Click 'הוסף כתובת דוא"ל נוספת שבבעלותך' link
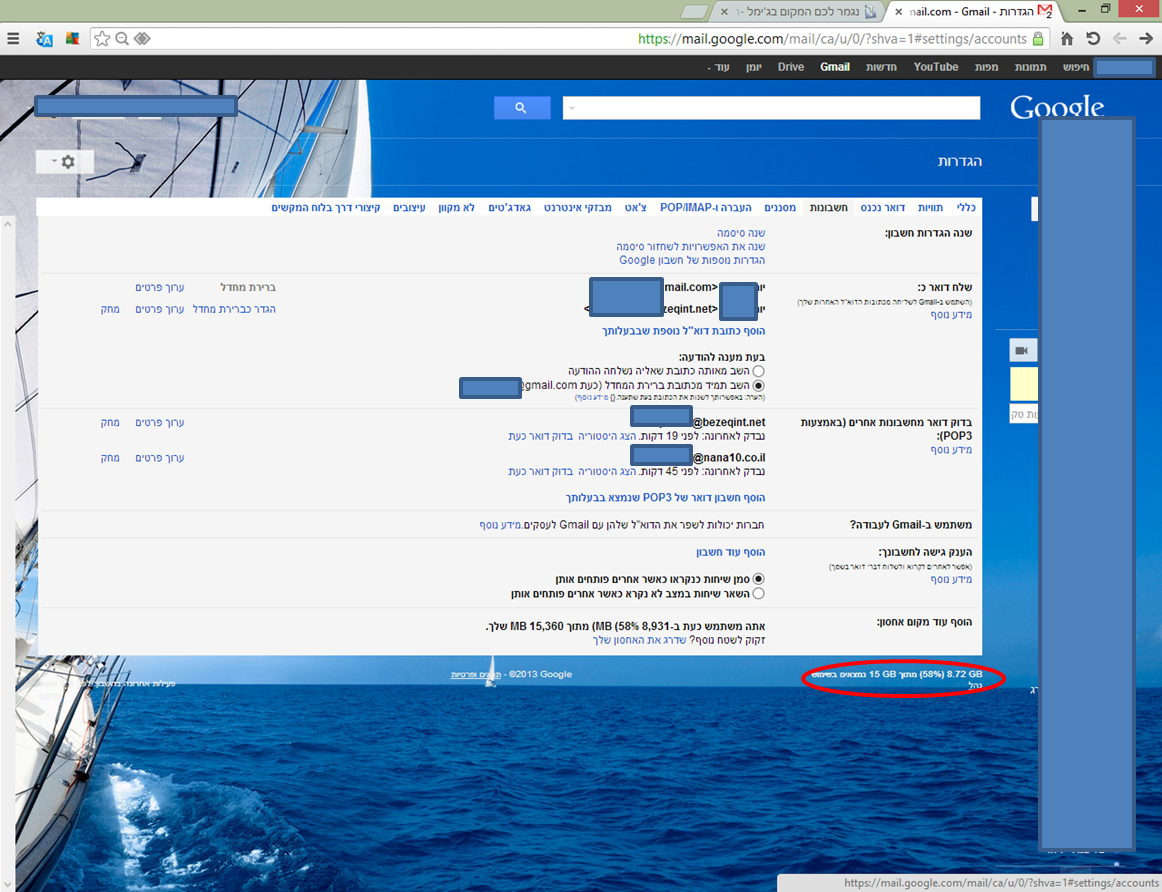Image resolution: width=1162 pixels, height=892 pixels. tap(683, 330)
